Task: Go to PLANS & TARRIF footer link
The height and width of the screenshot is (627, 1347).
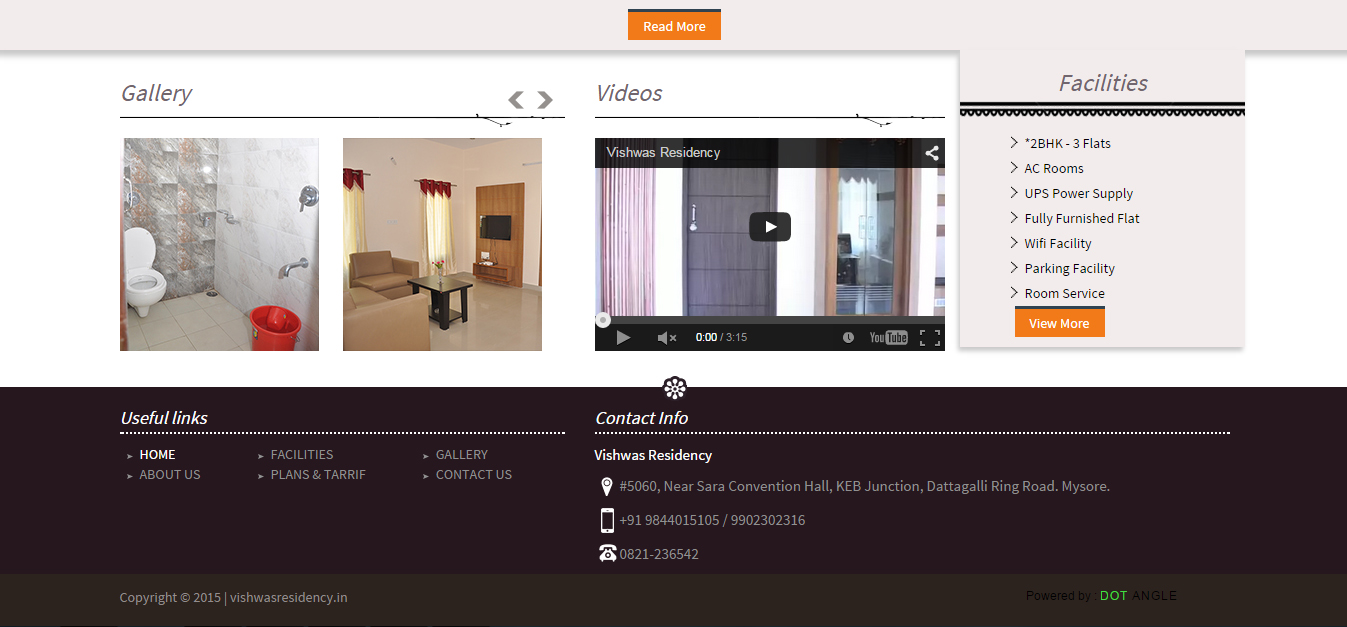Action: click(x=318, y=475)
